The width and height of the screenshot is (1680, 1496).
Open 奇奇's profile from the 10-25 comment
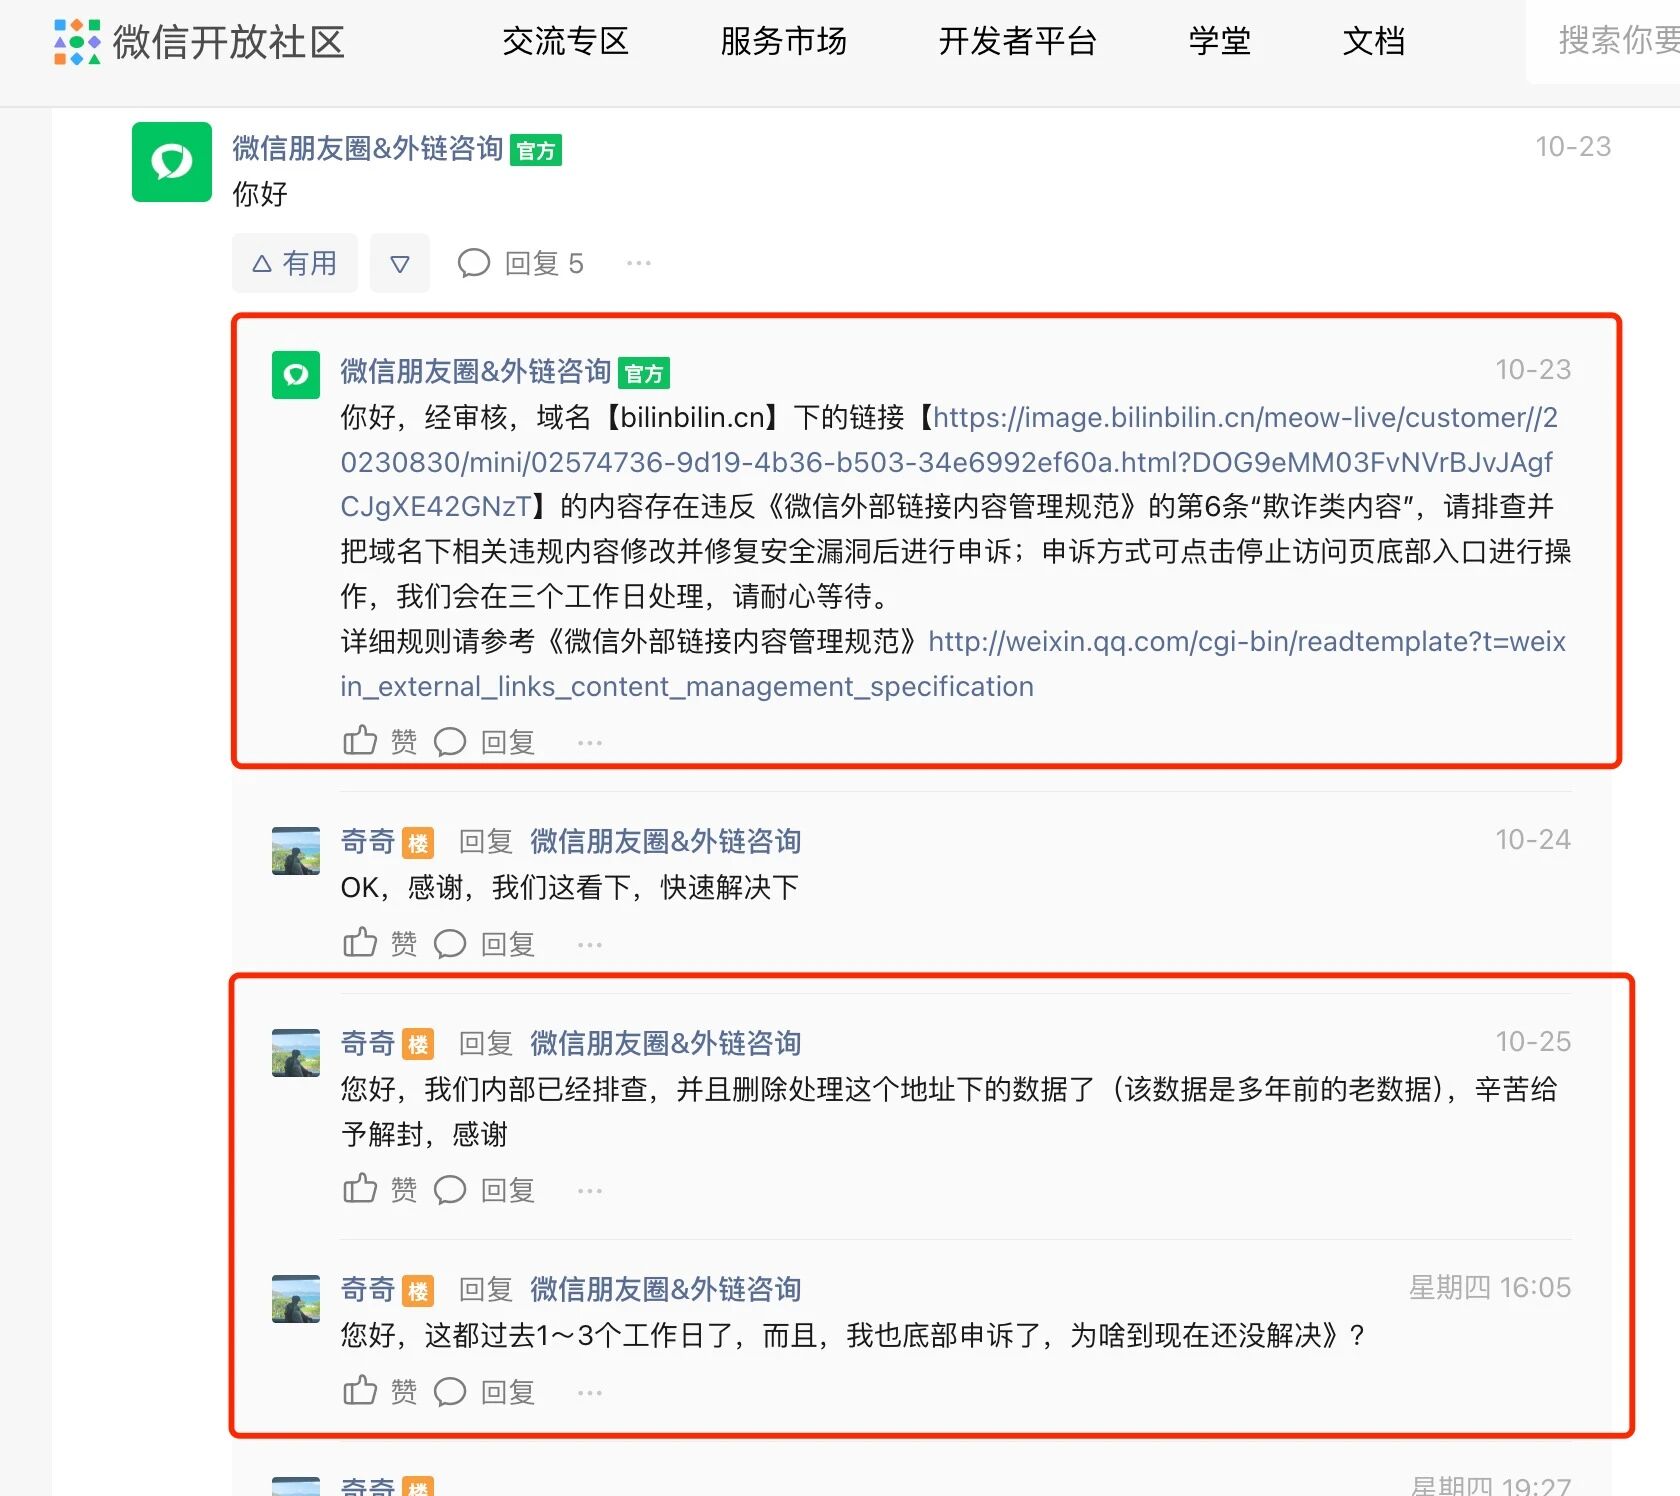point(367,1043)
